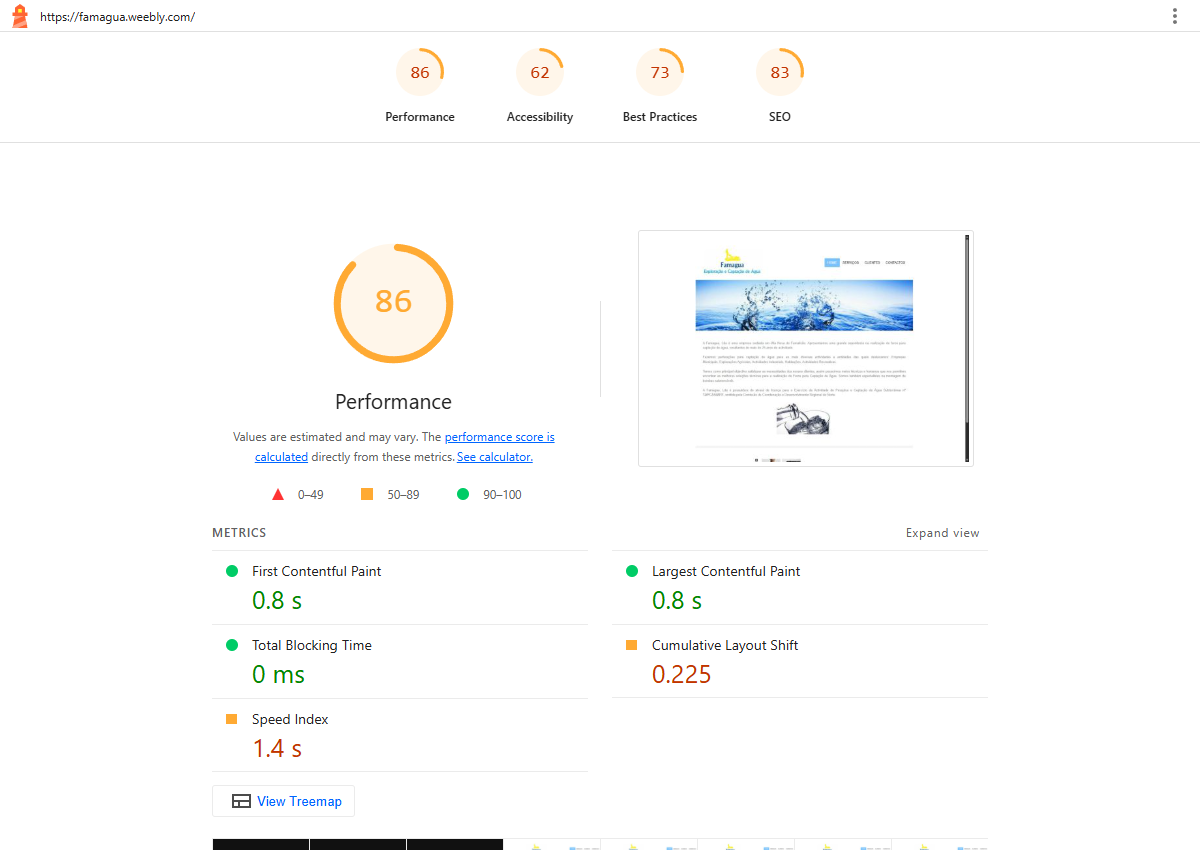Click the Total Blocking Time metric

click(400, 661)
